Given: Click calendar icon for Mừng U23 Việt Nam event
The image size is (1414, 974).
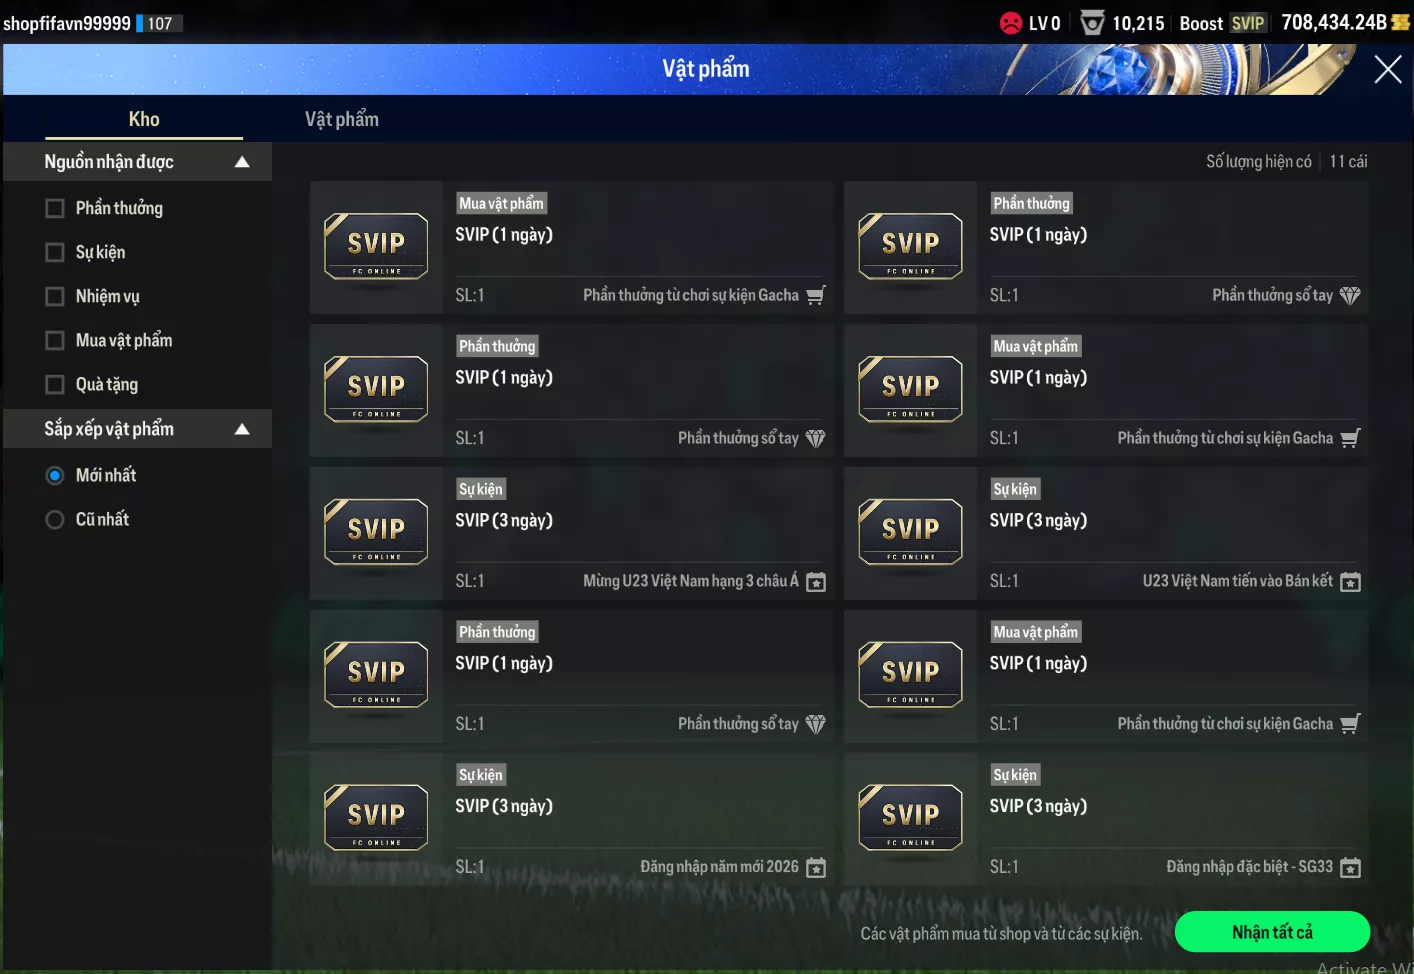Looking at the screenshot, I should click(816, 581).
